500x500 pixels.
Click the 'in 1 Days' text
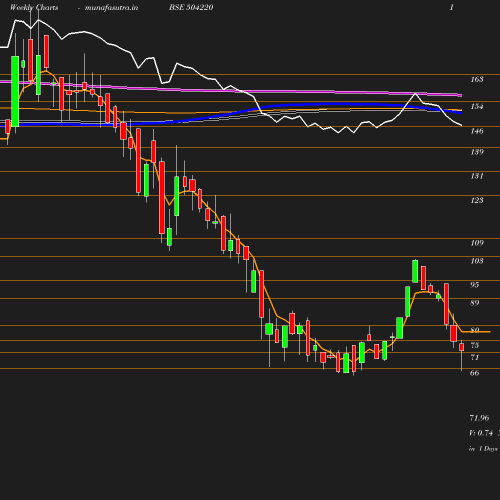pos(483,449)
